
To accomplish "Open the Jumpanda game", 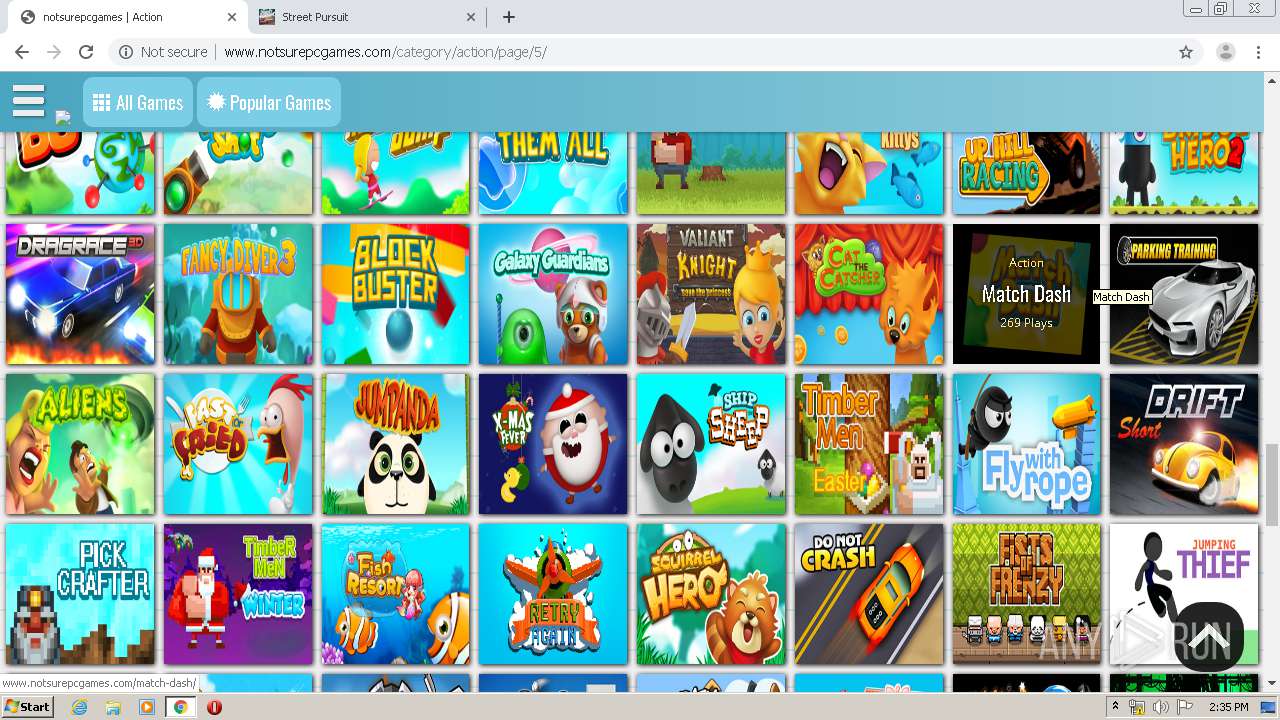I will (396, 444).
